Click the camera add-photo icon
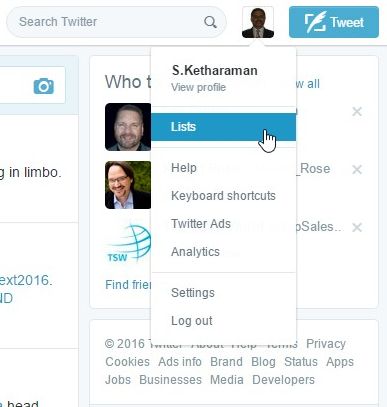The height and width of the screenshot is (407, 387). point(44,86)
